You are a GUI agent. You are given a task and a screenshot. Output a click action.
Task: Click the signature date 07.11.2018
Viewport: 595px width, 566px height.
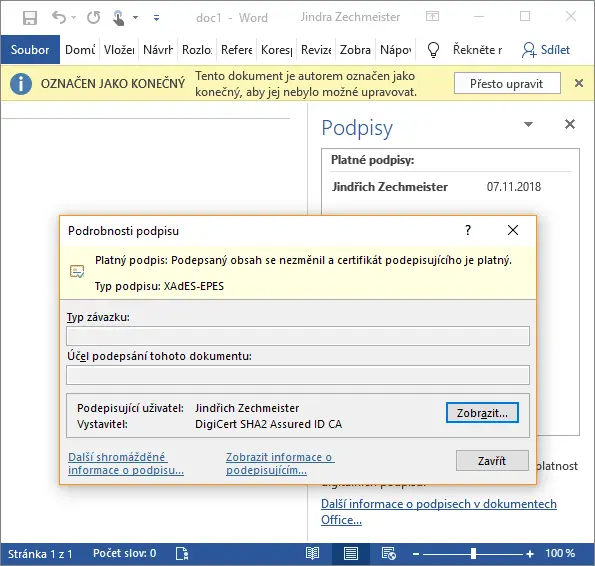coord(513,187)
